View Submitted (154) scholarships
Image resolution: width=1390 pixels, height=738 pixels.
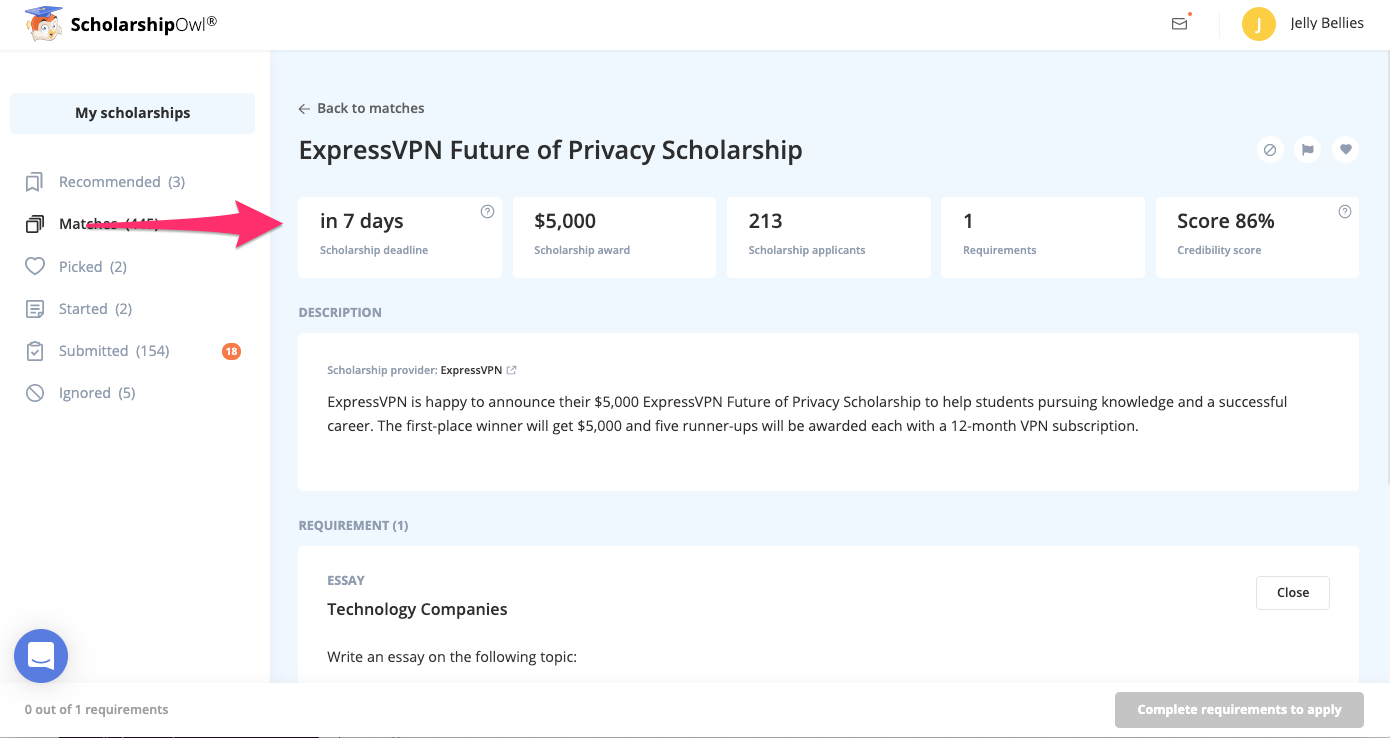(x=97, y=351)
